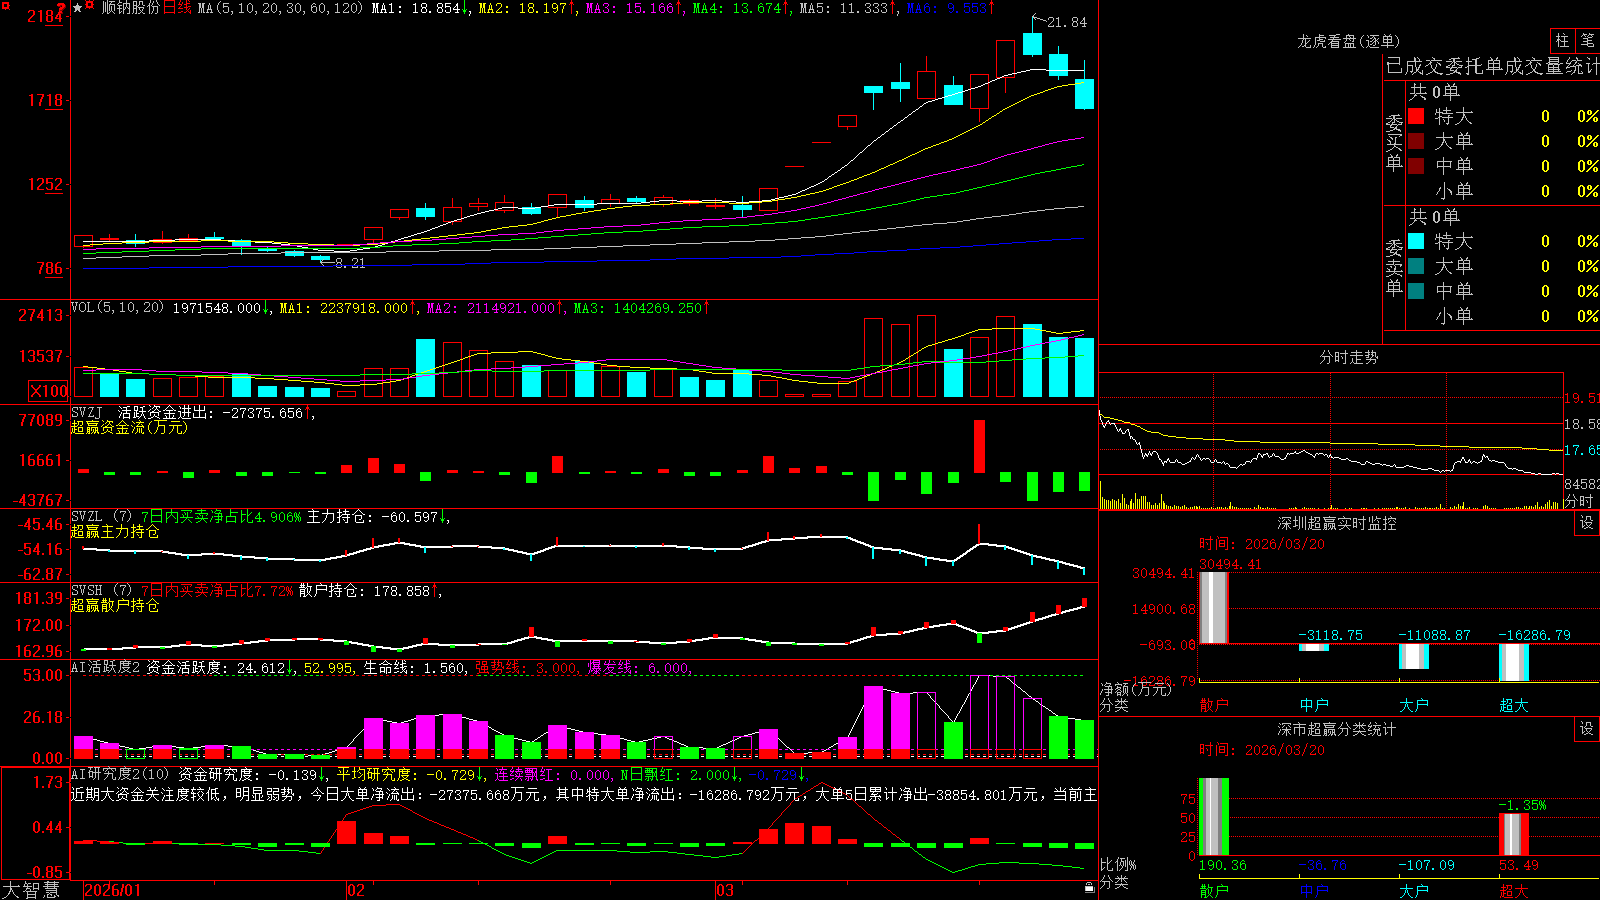1600x900 pixels.
Task: Click the 委买单 section label
Action: 1394,142
